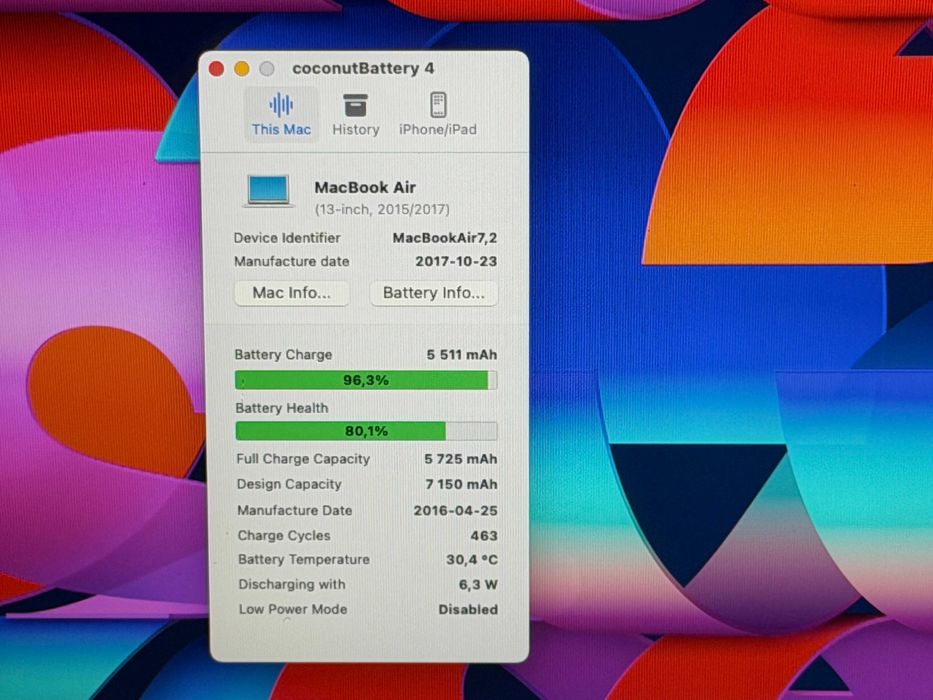Close the coconutBattery window with red button

click(217, 69)
